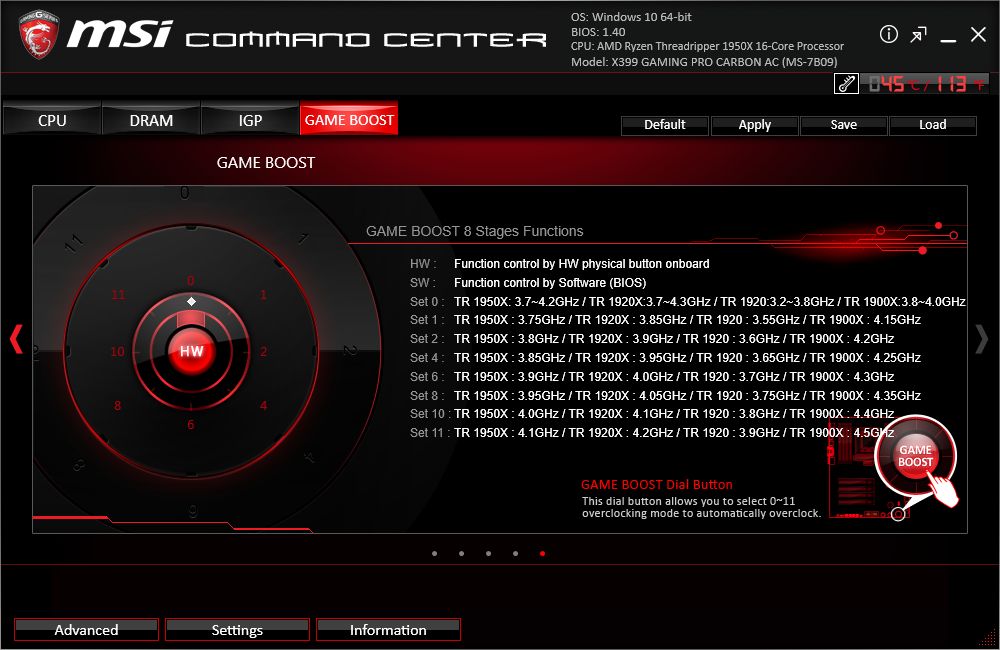This screenshot has height=650, width=1000.
Task: Click the Load button
Action: click(932, 125)
